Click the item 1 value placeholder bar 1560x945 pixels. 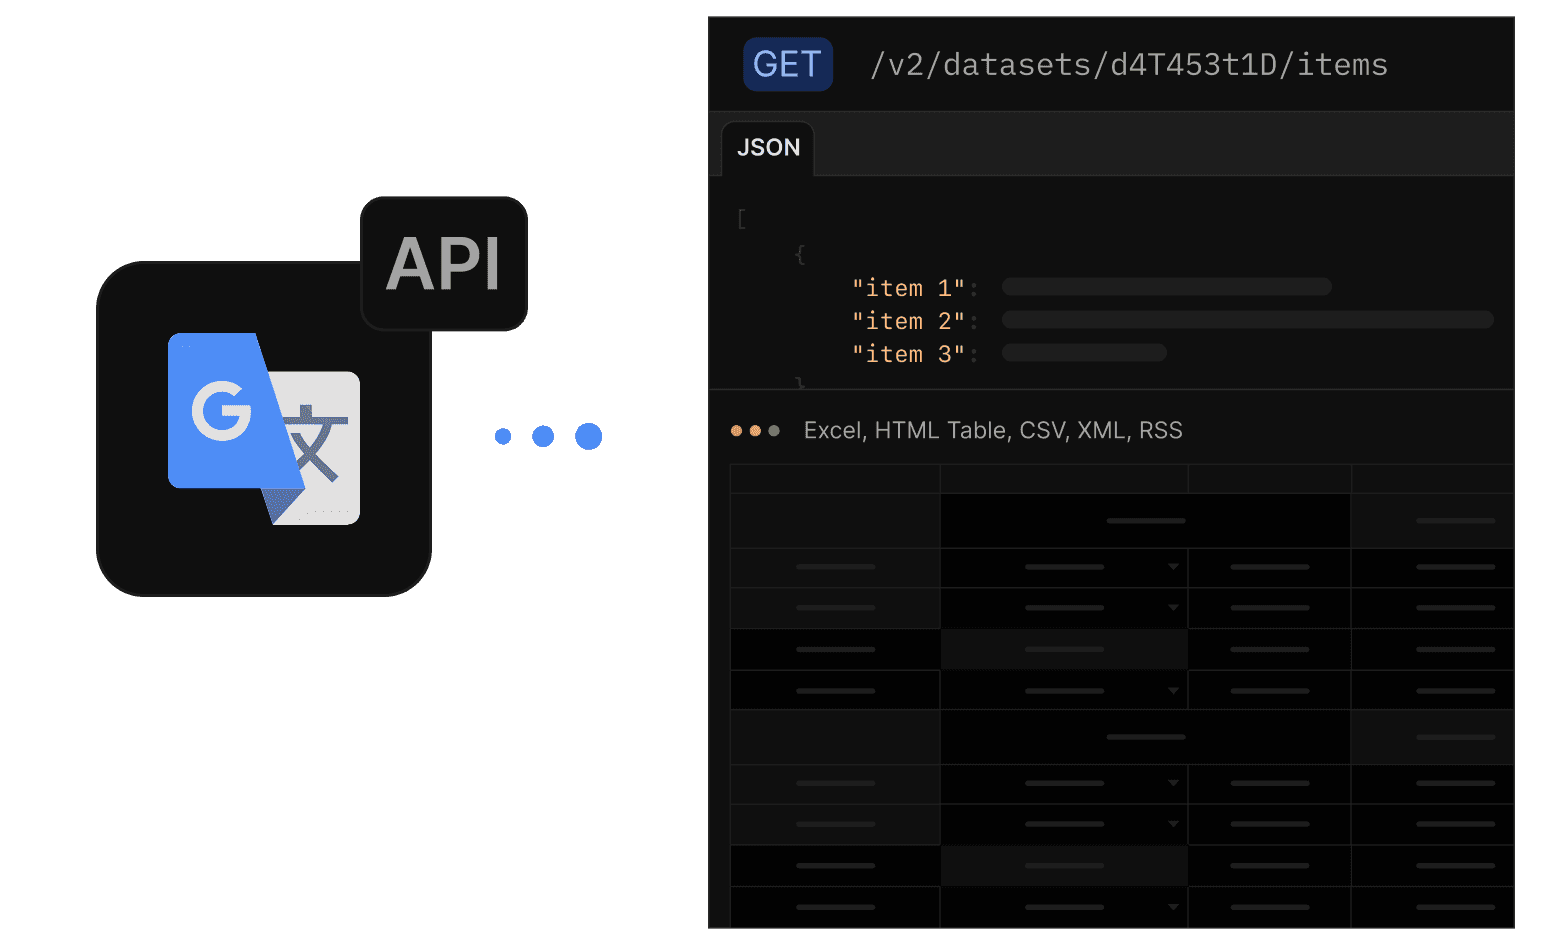[x=1167, y=287]
